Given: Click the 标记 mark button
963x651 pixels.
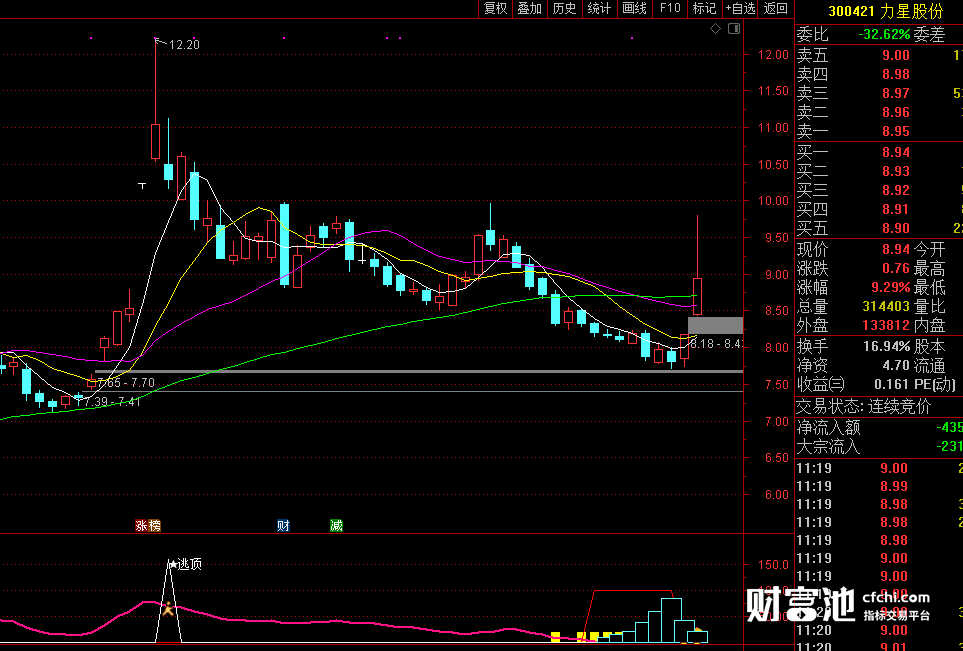Looking at the screenshot, I should pyautogui.click(x=704, y=8).
